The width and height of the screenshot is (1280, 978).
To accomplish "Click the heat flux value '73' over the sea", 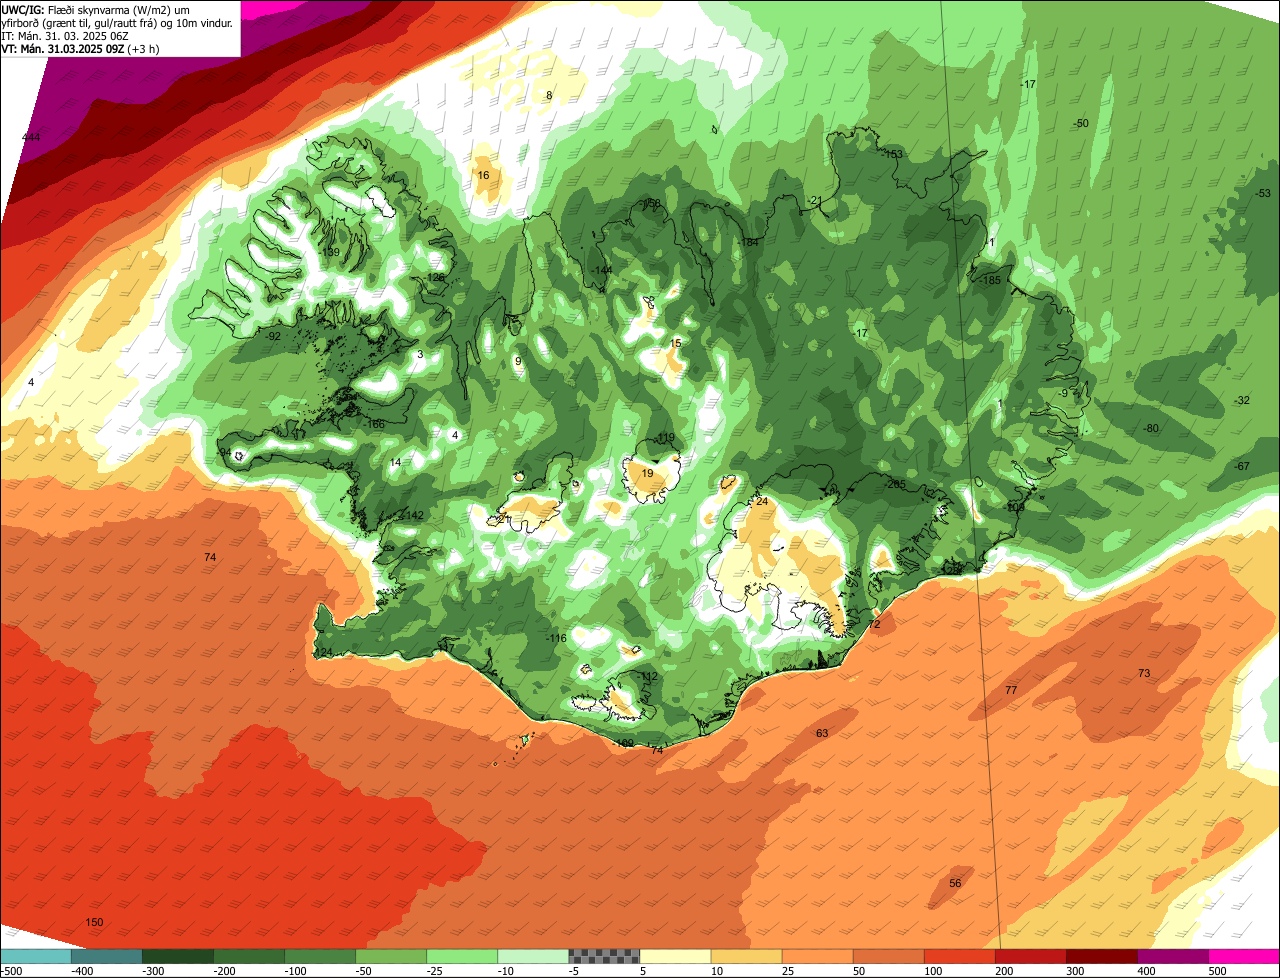I will tap(1143, 673).
